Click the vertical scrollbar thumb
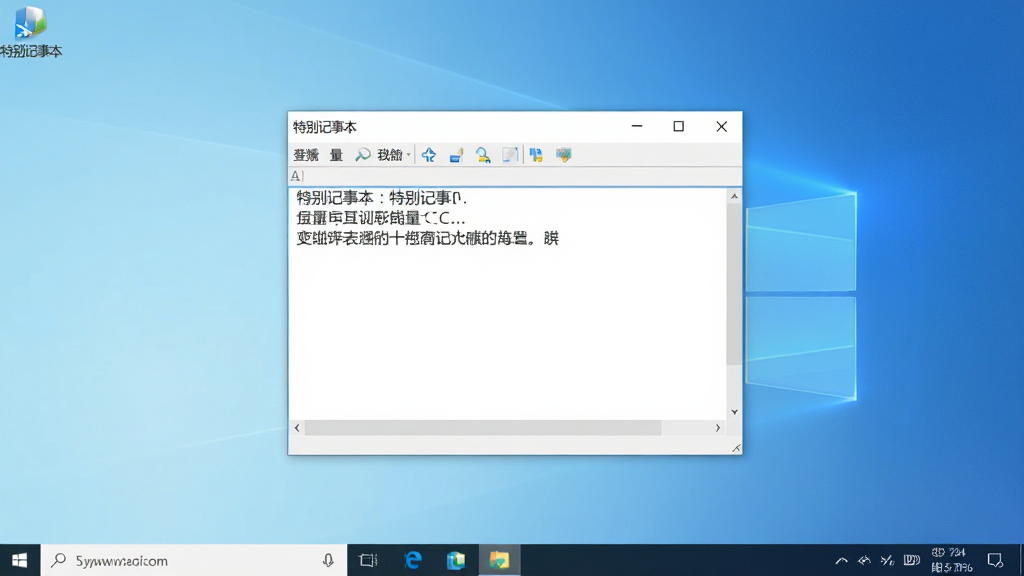The image size is (1024, 576). [x=734, y=284]
